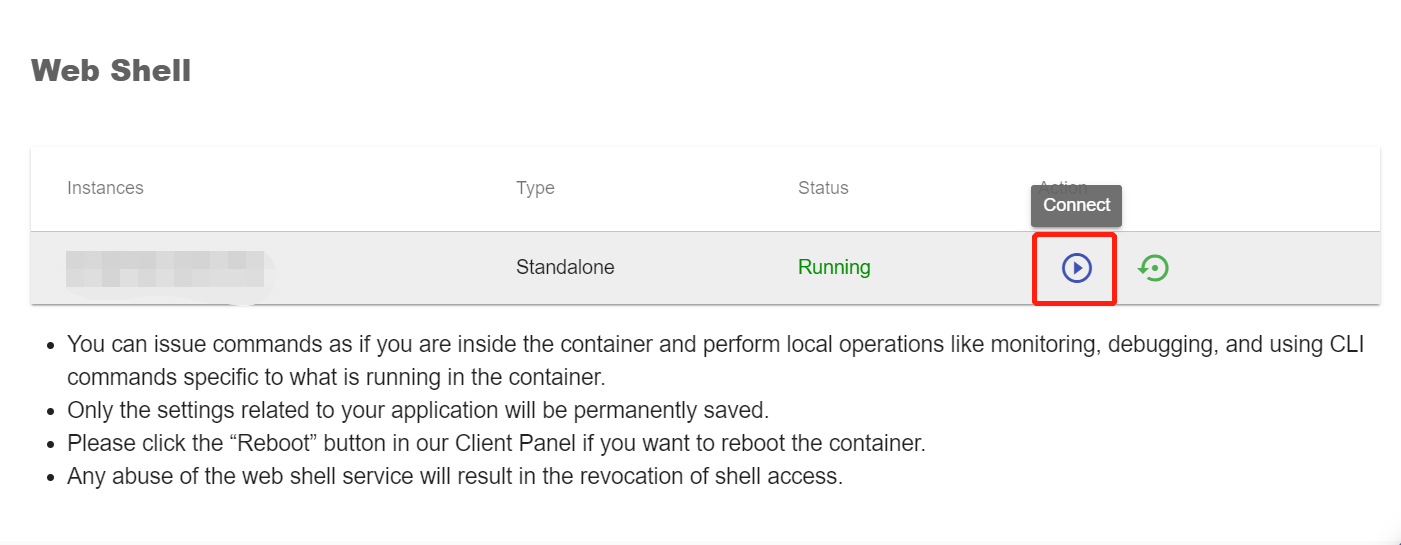The image size is (1401, 545).
Task: Click the gray Connect tooltip label
Action: coord(1076,205)
